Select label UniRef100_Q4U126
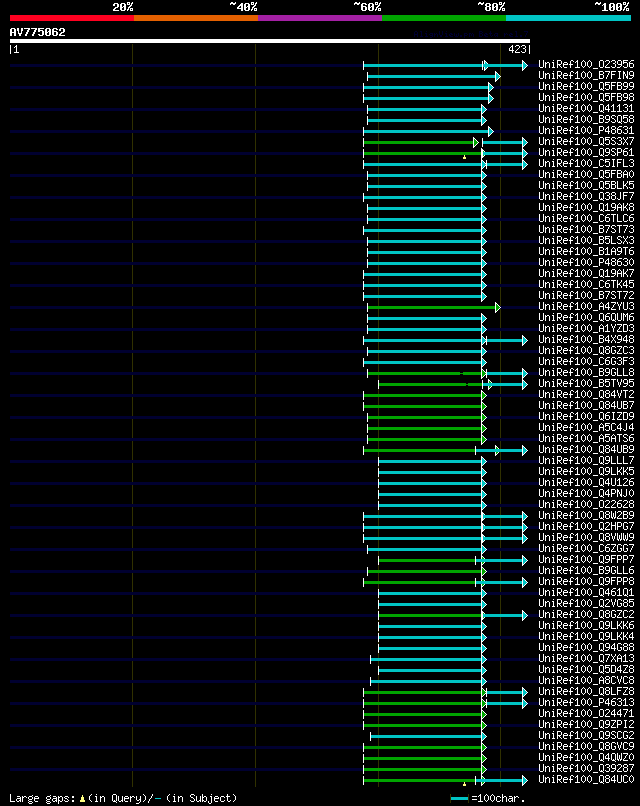 tap(587, 483)
